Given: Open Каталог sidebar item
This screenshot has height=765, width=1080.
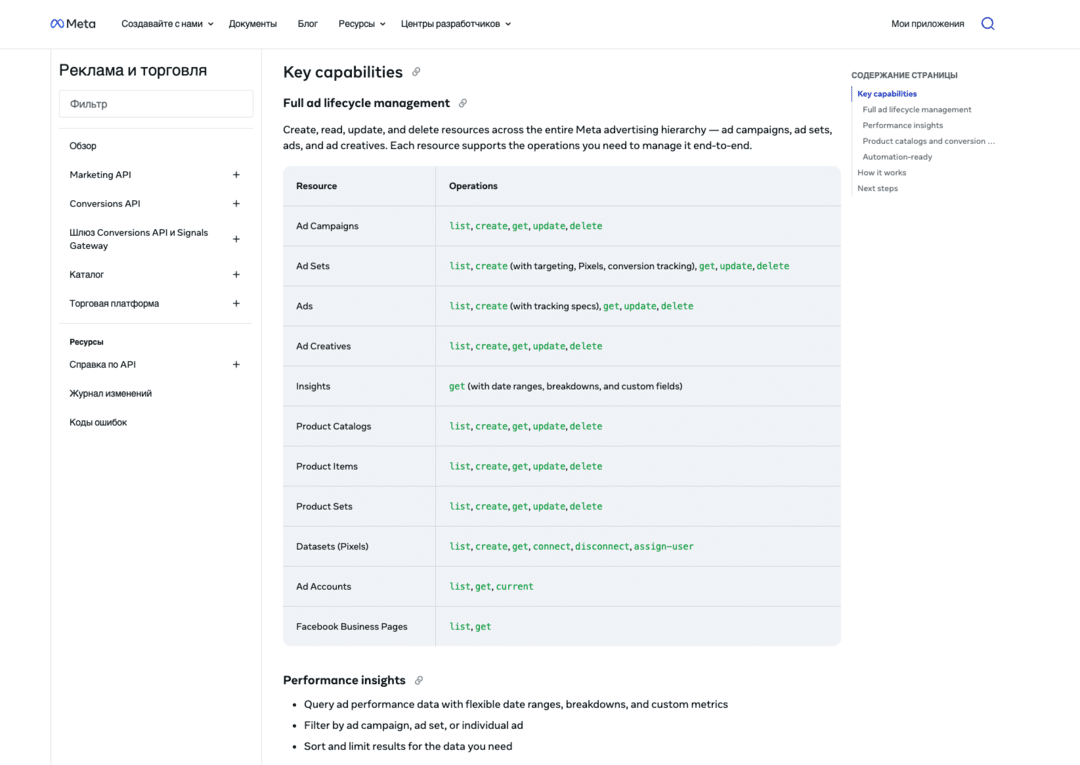Looking at the screenshot, I should 86,275.
